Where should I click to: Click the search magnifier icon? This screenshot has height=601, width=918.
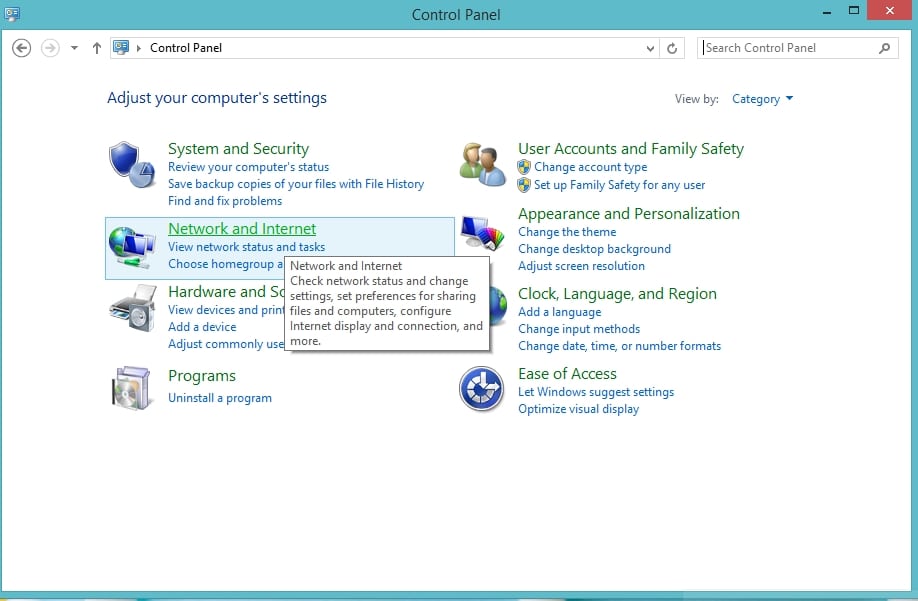(885, 48)
